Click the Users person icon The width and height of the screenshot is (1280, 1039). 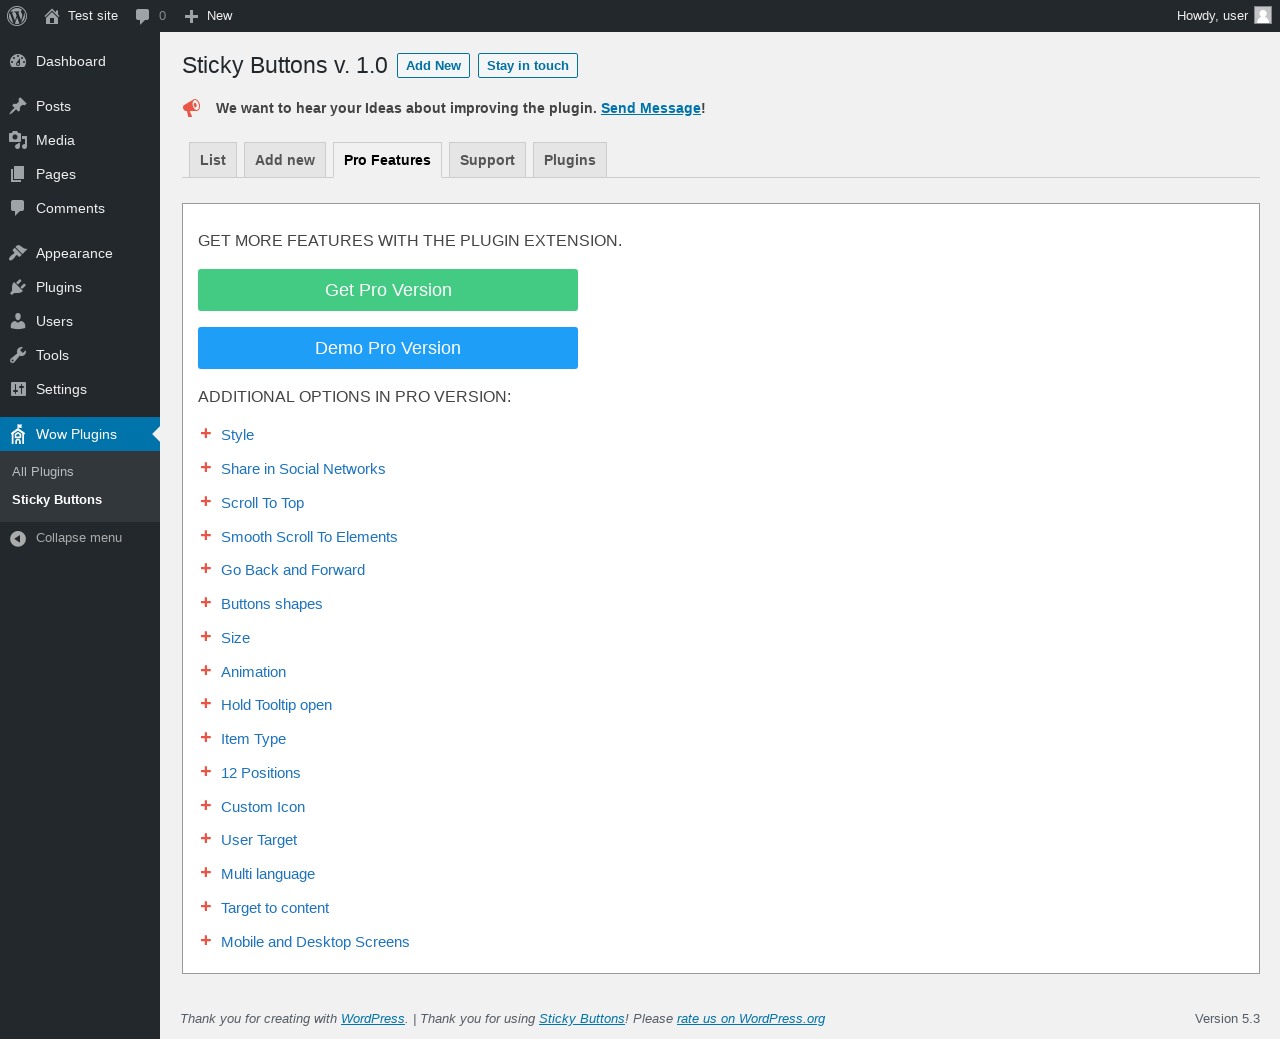point(18,321)
